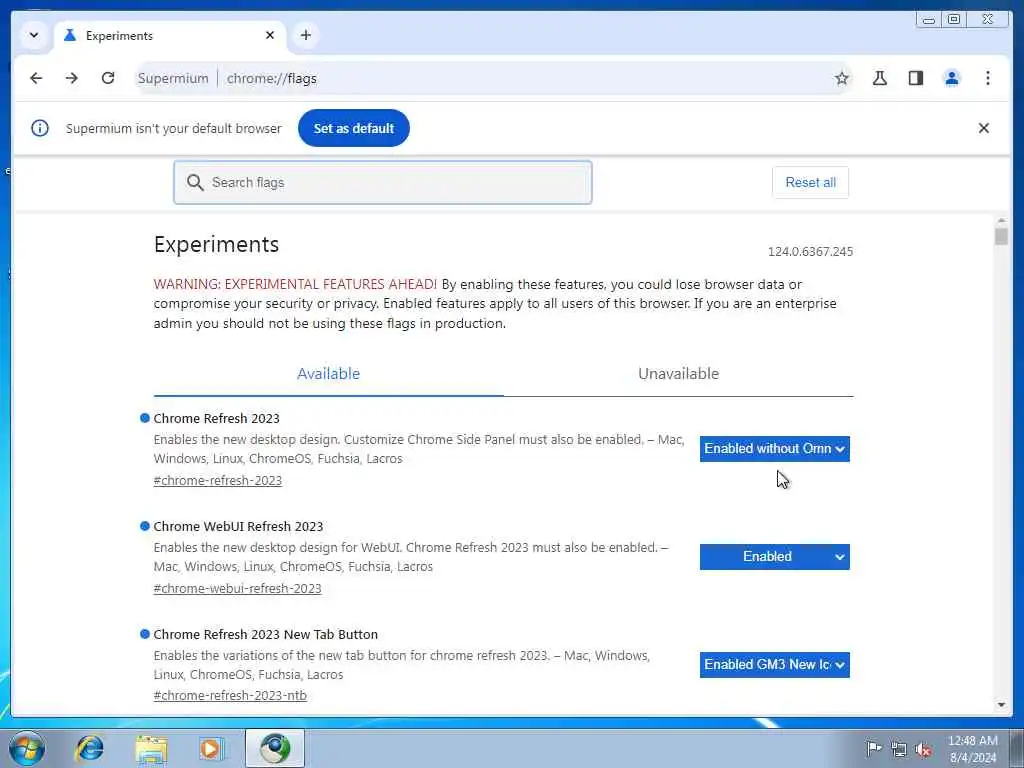1024x768 pixels.
Task: Click the network tray icon
Action: 899,749
